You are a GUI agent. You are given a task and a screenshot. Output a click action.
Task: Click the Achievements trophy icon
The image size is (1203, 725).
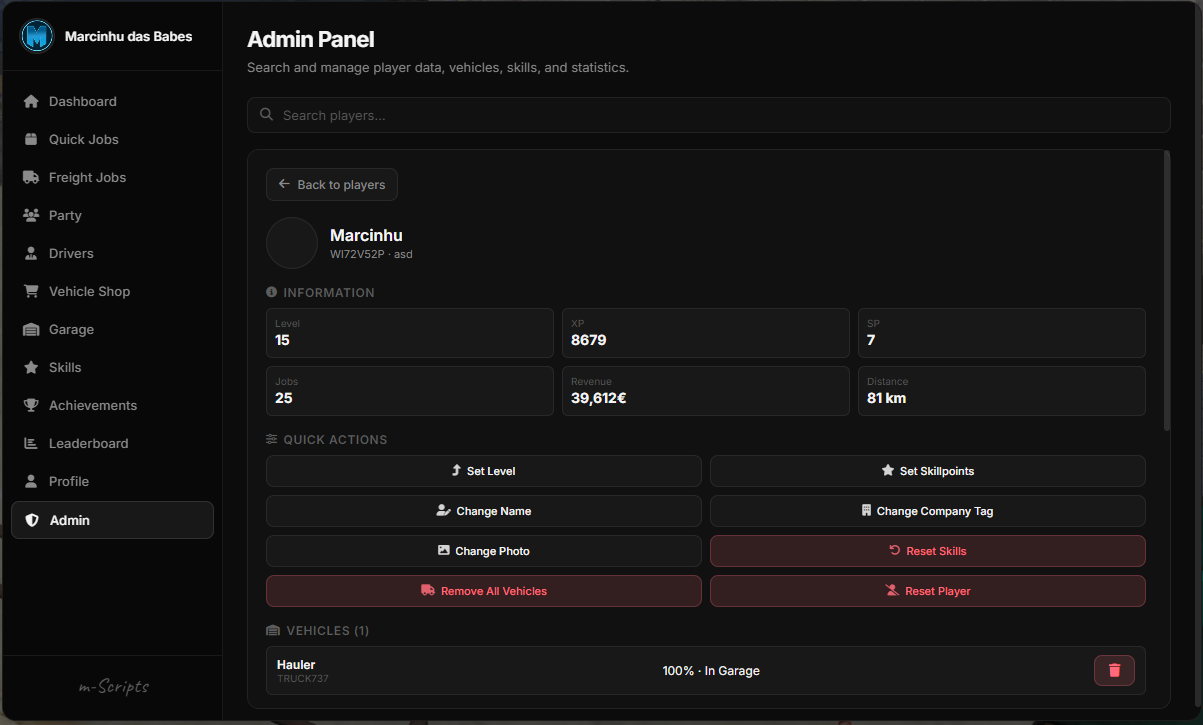(31, 405)
